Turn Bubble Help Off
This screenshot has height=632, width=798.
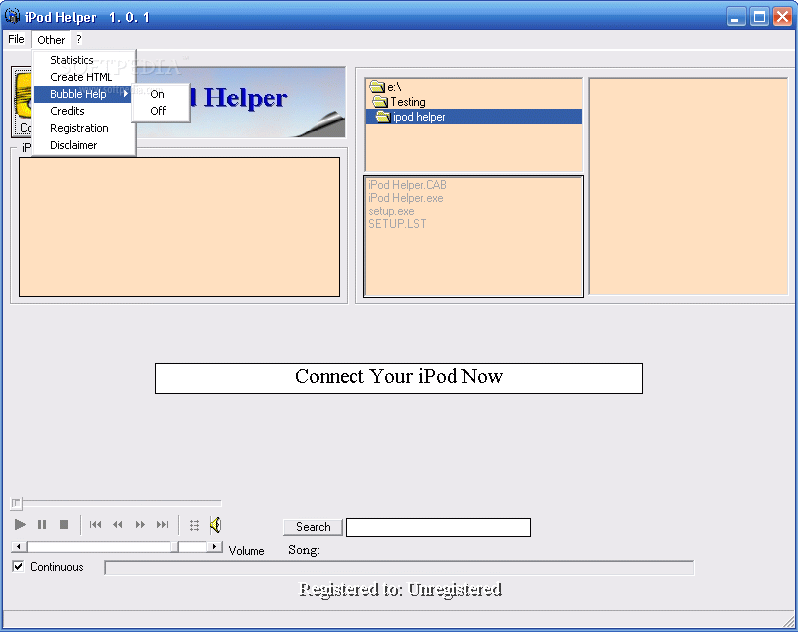pos(160,111)
